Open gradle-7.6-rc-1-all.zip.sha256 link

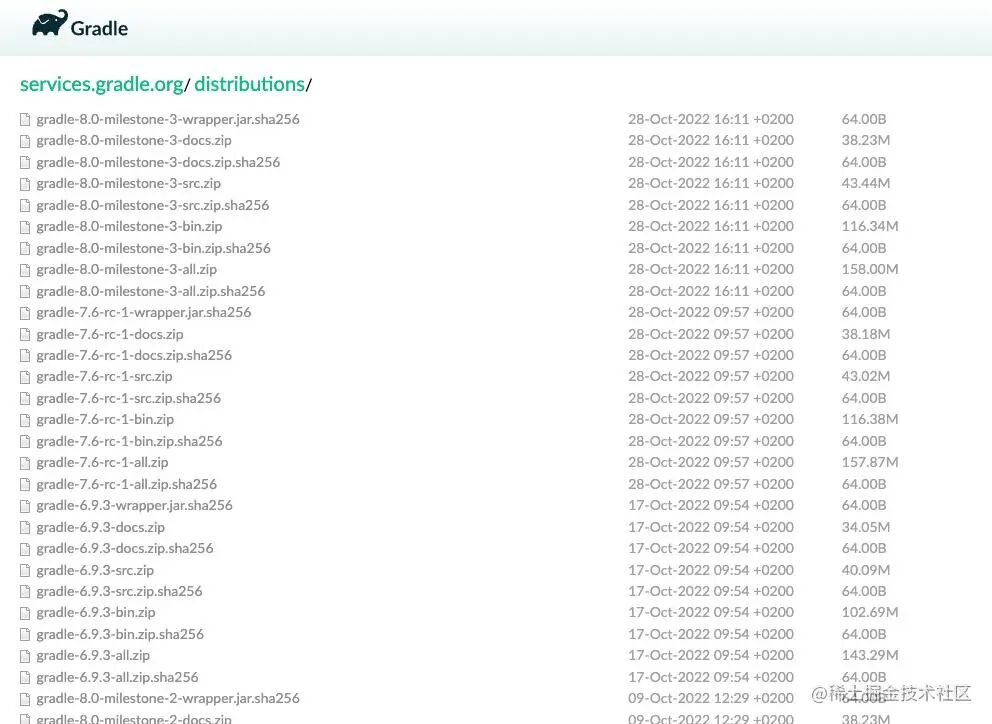[127, 484]
